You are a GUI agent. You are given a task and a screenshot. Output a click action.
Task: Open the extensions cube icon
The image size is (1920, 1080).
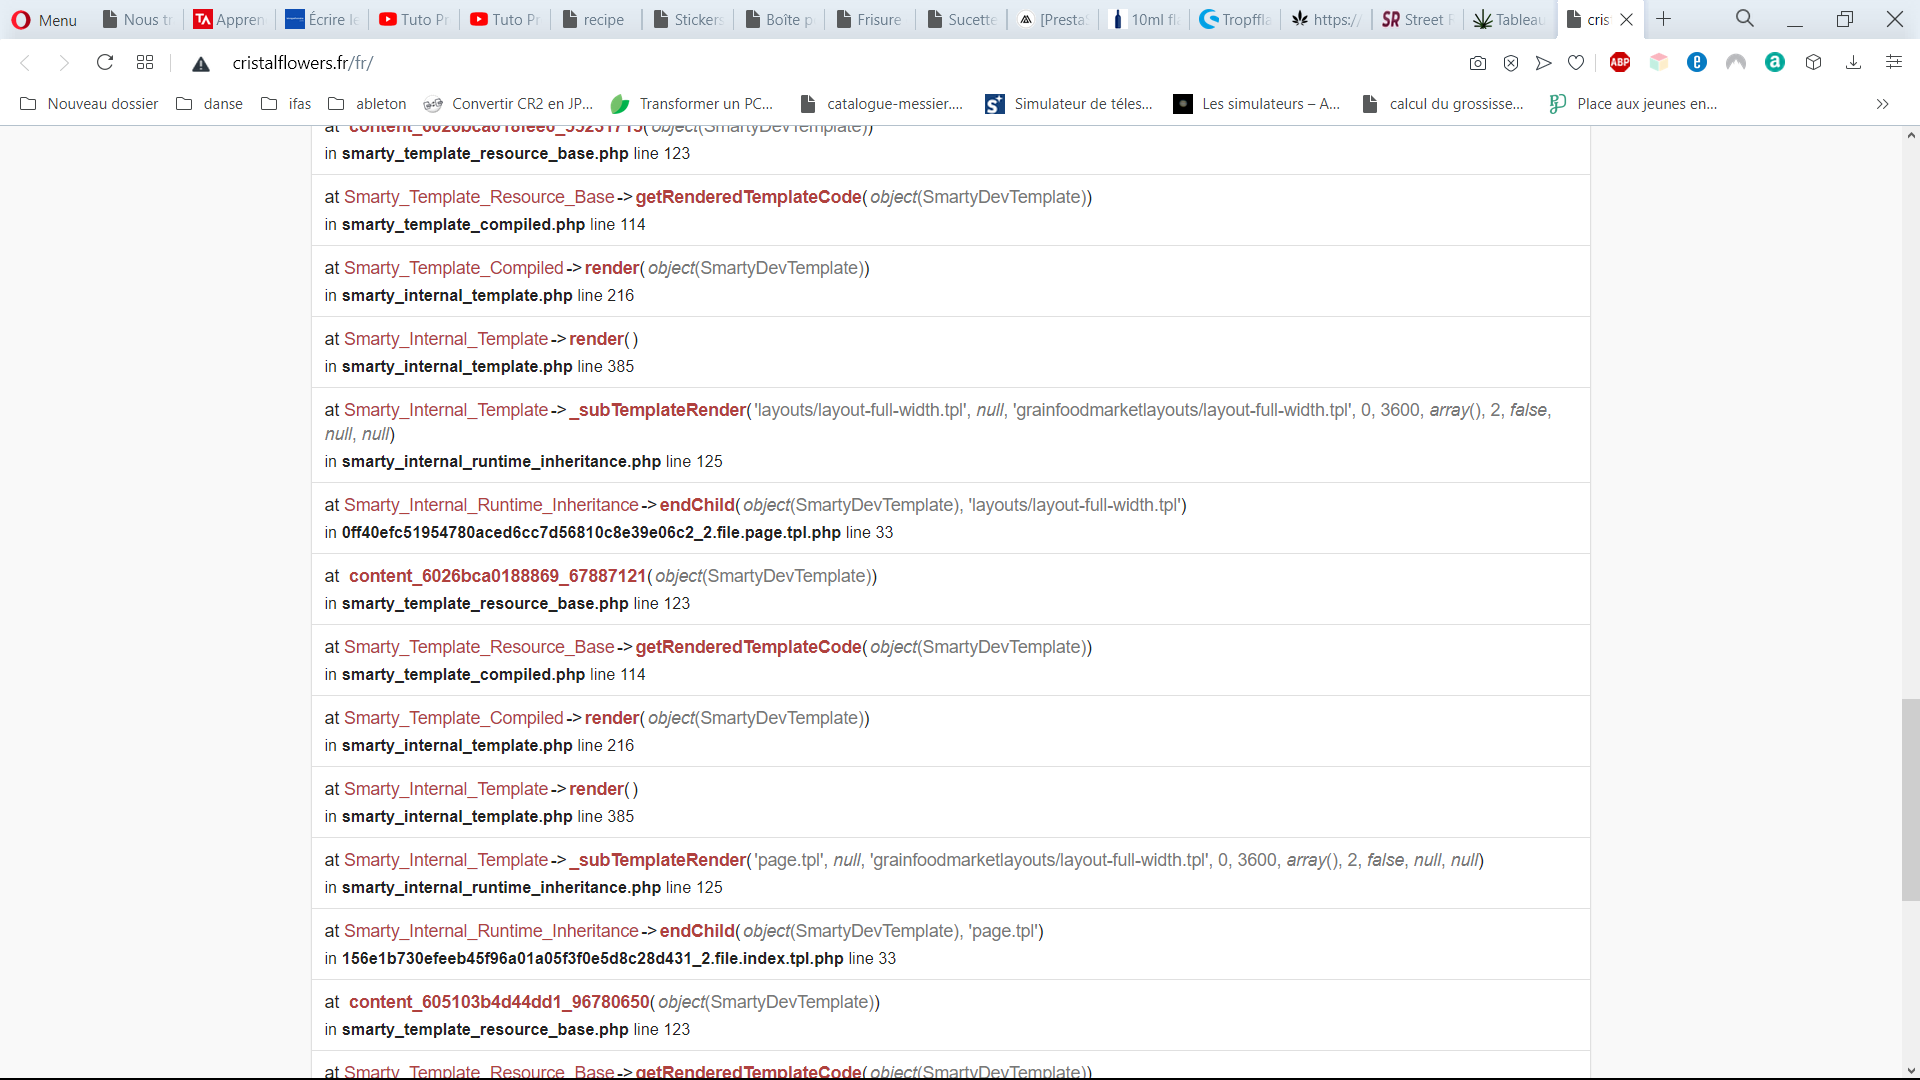coord(1813,63)
